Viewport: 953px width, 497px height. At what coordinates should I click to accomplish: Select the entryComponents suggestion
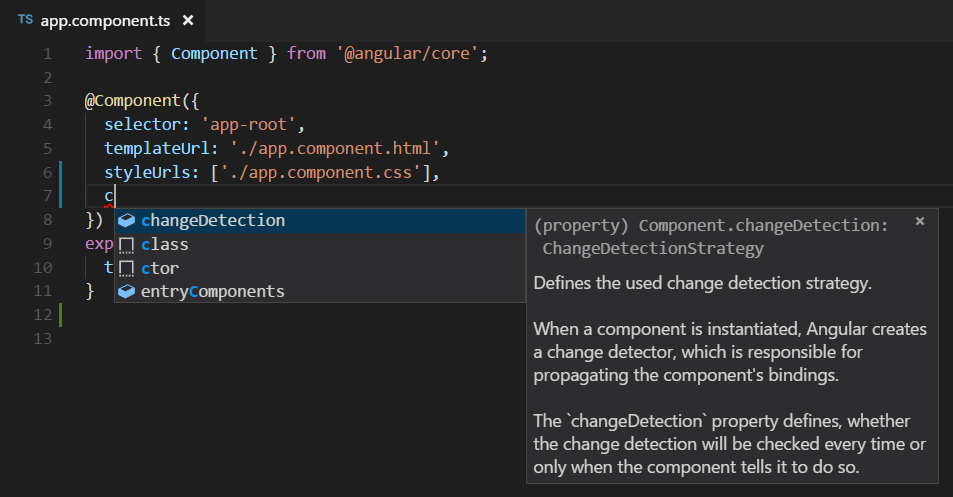click(x=213, y=292)
